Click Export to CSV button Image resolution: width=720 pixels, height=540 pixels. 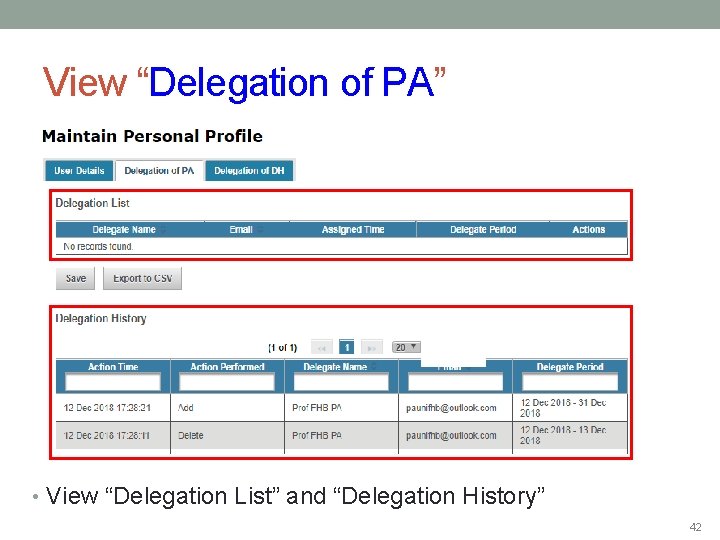(142, 278)
